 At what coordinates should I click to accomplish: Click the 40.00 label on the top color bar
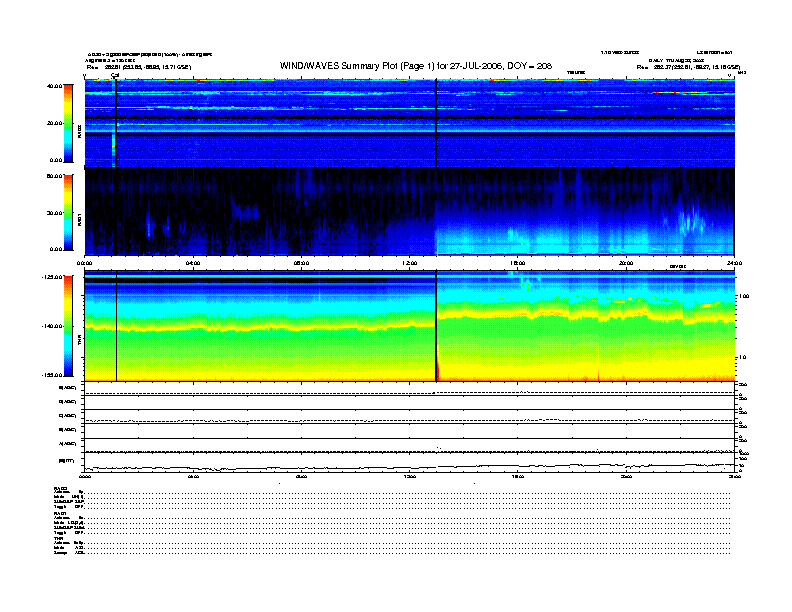[54, 86]
